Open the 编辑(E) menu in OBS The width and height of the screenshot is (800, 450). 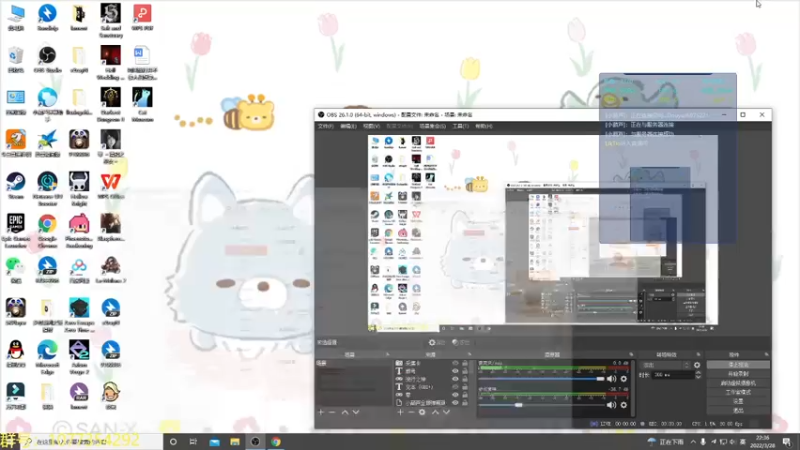pyautogui.click(x=348, y=126)
